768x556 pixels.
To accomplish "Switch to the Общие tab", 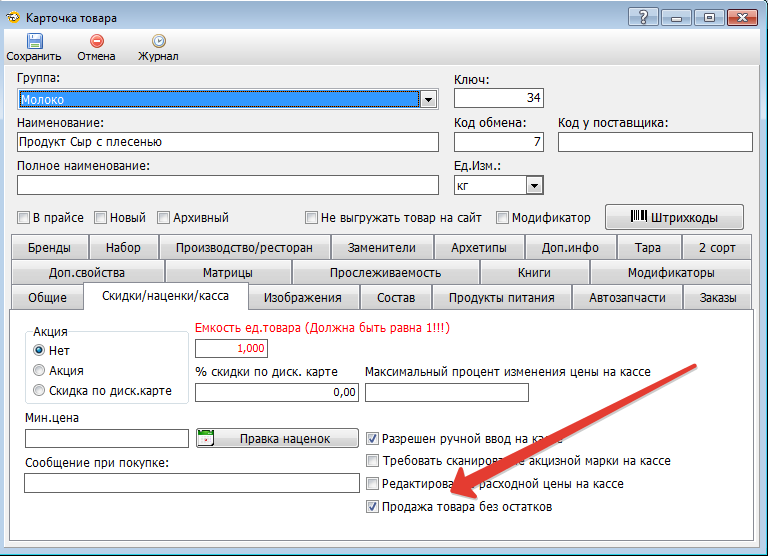I will [48, 297].
